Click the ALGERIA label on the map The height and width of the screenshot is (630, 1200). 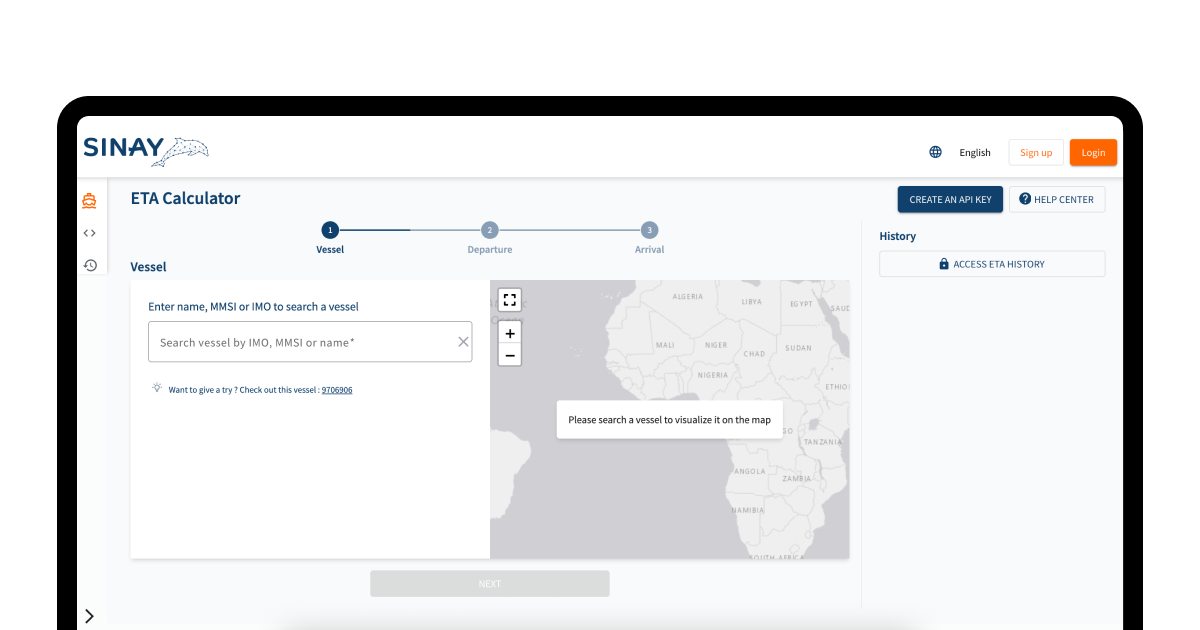688,297
